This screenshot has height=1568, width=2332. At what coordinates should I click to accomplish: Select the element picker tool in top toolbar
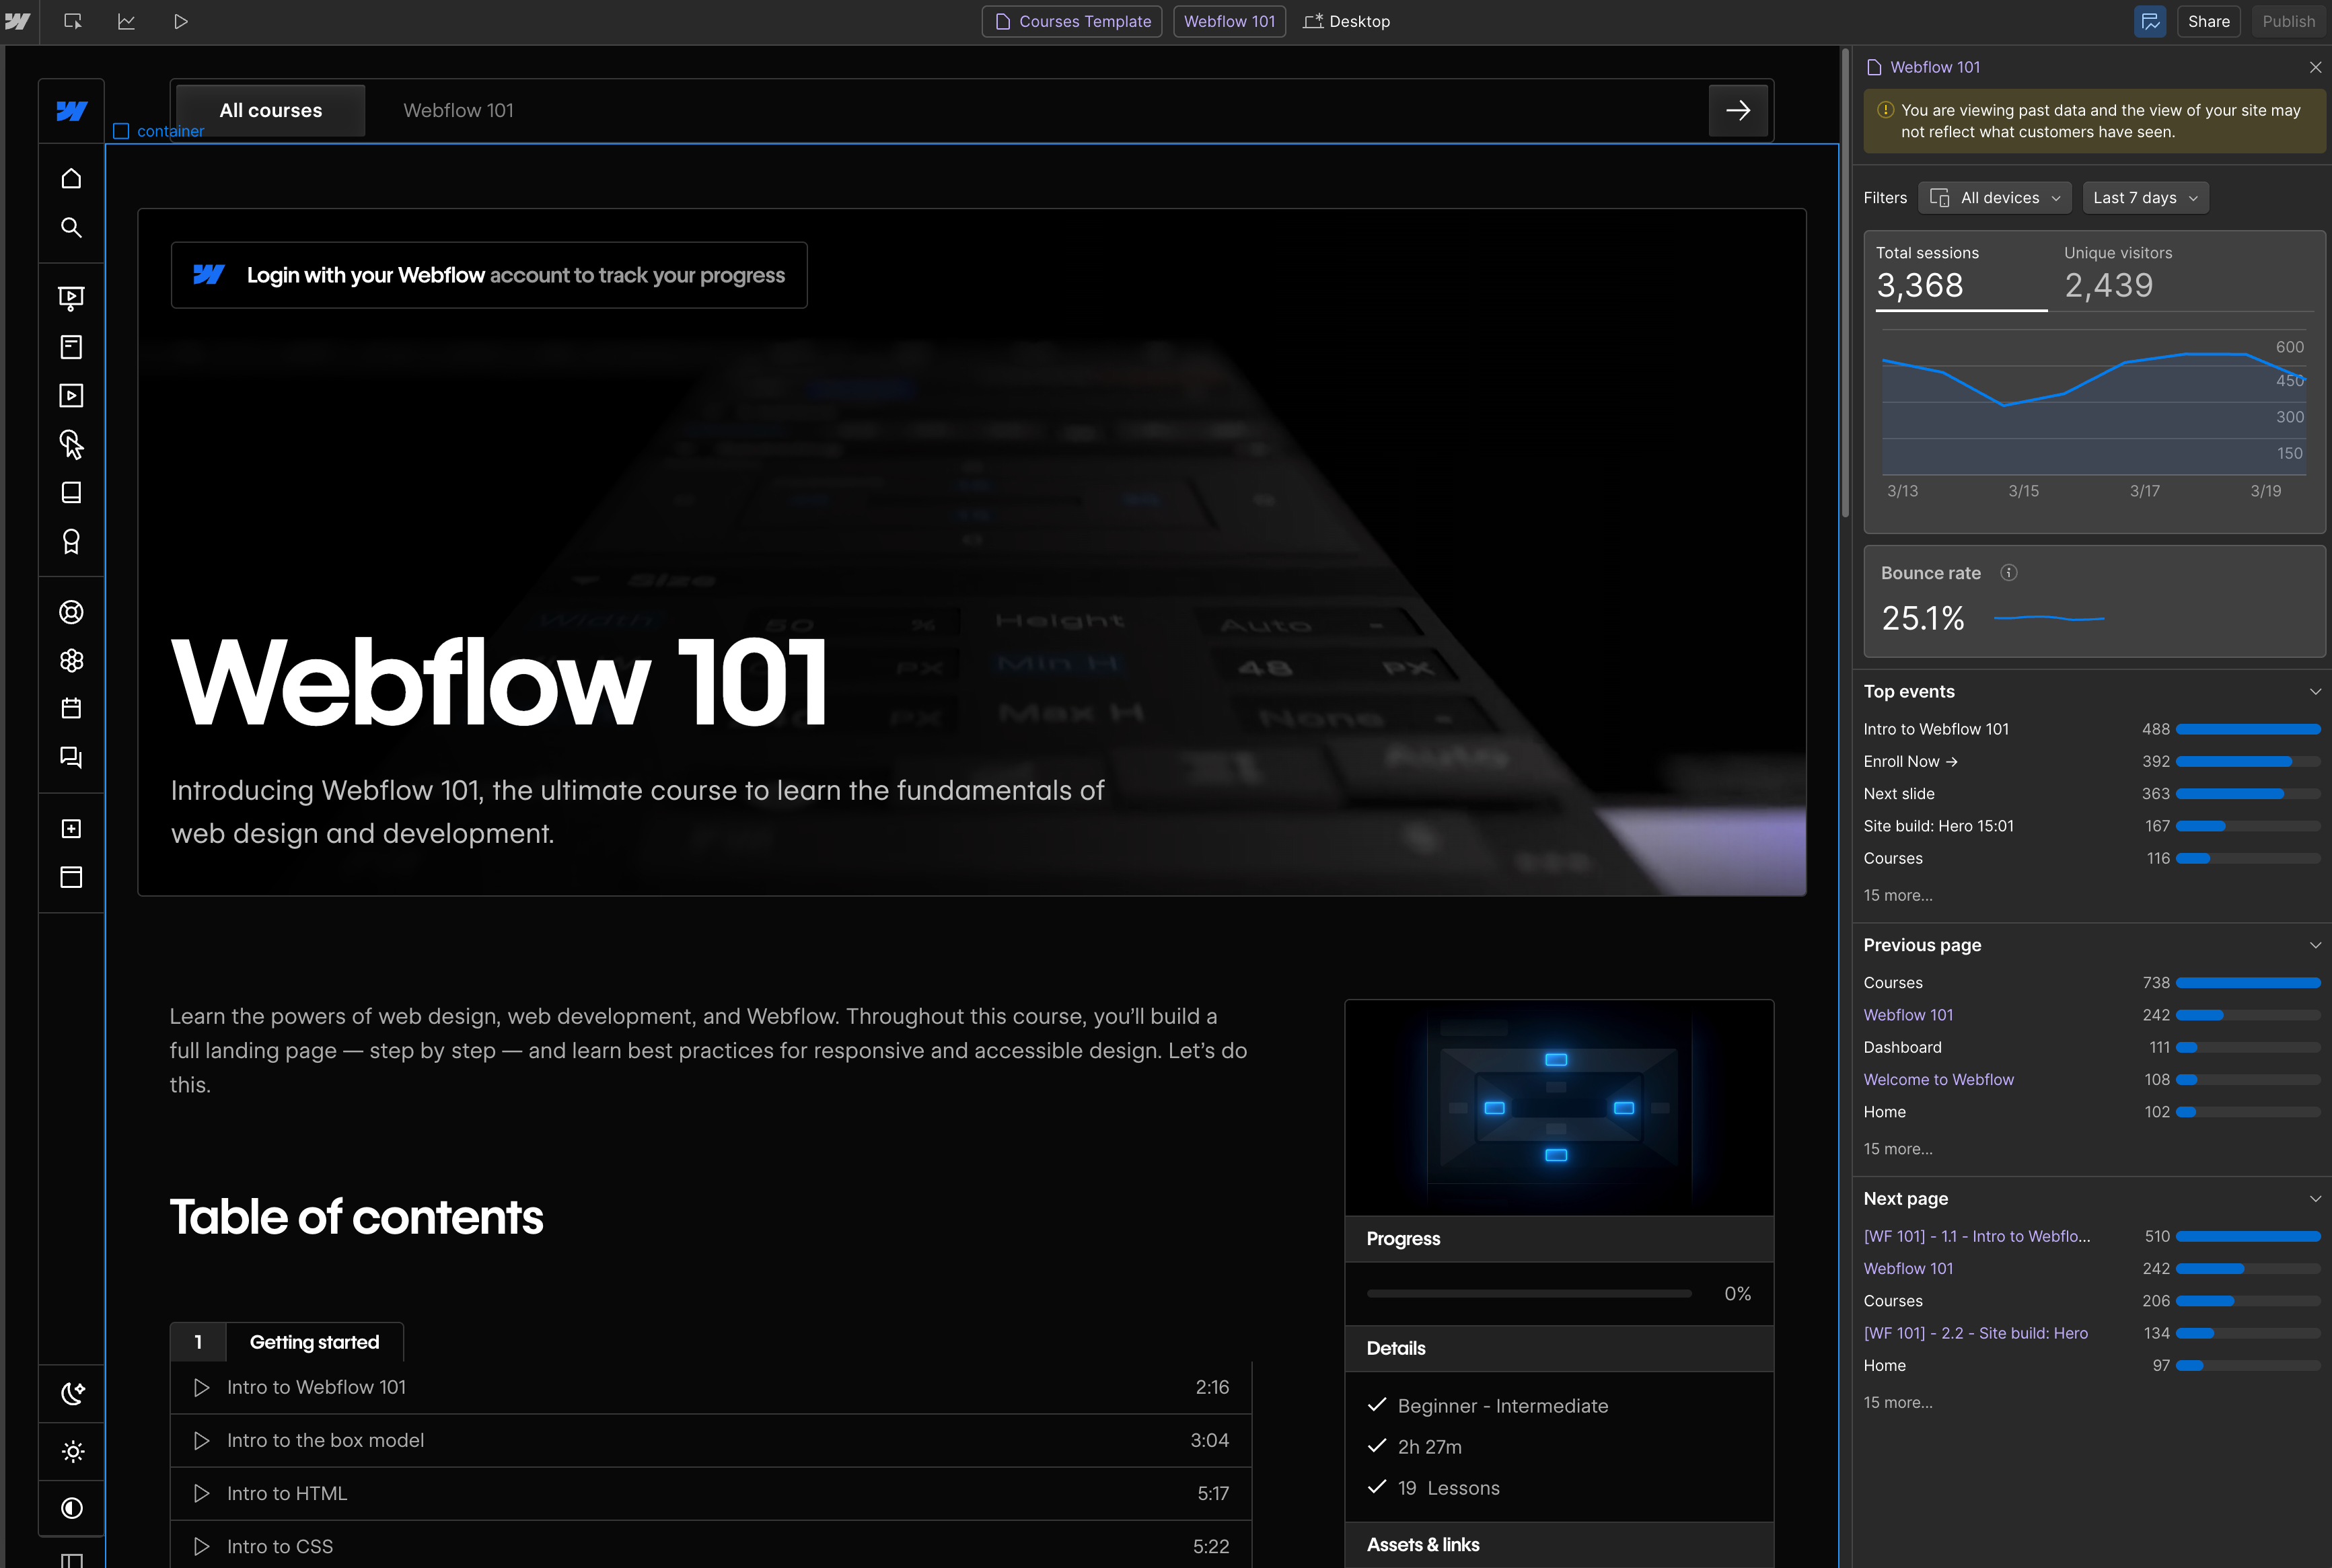tap(73, 21)
